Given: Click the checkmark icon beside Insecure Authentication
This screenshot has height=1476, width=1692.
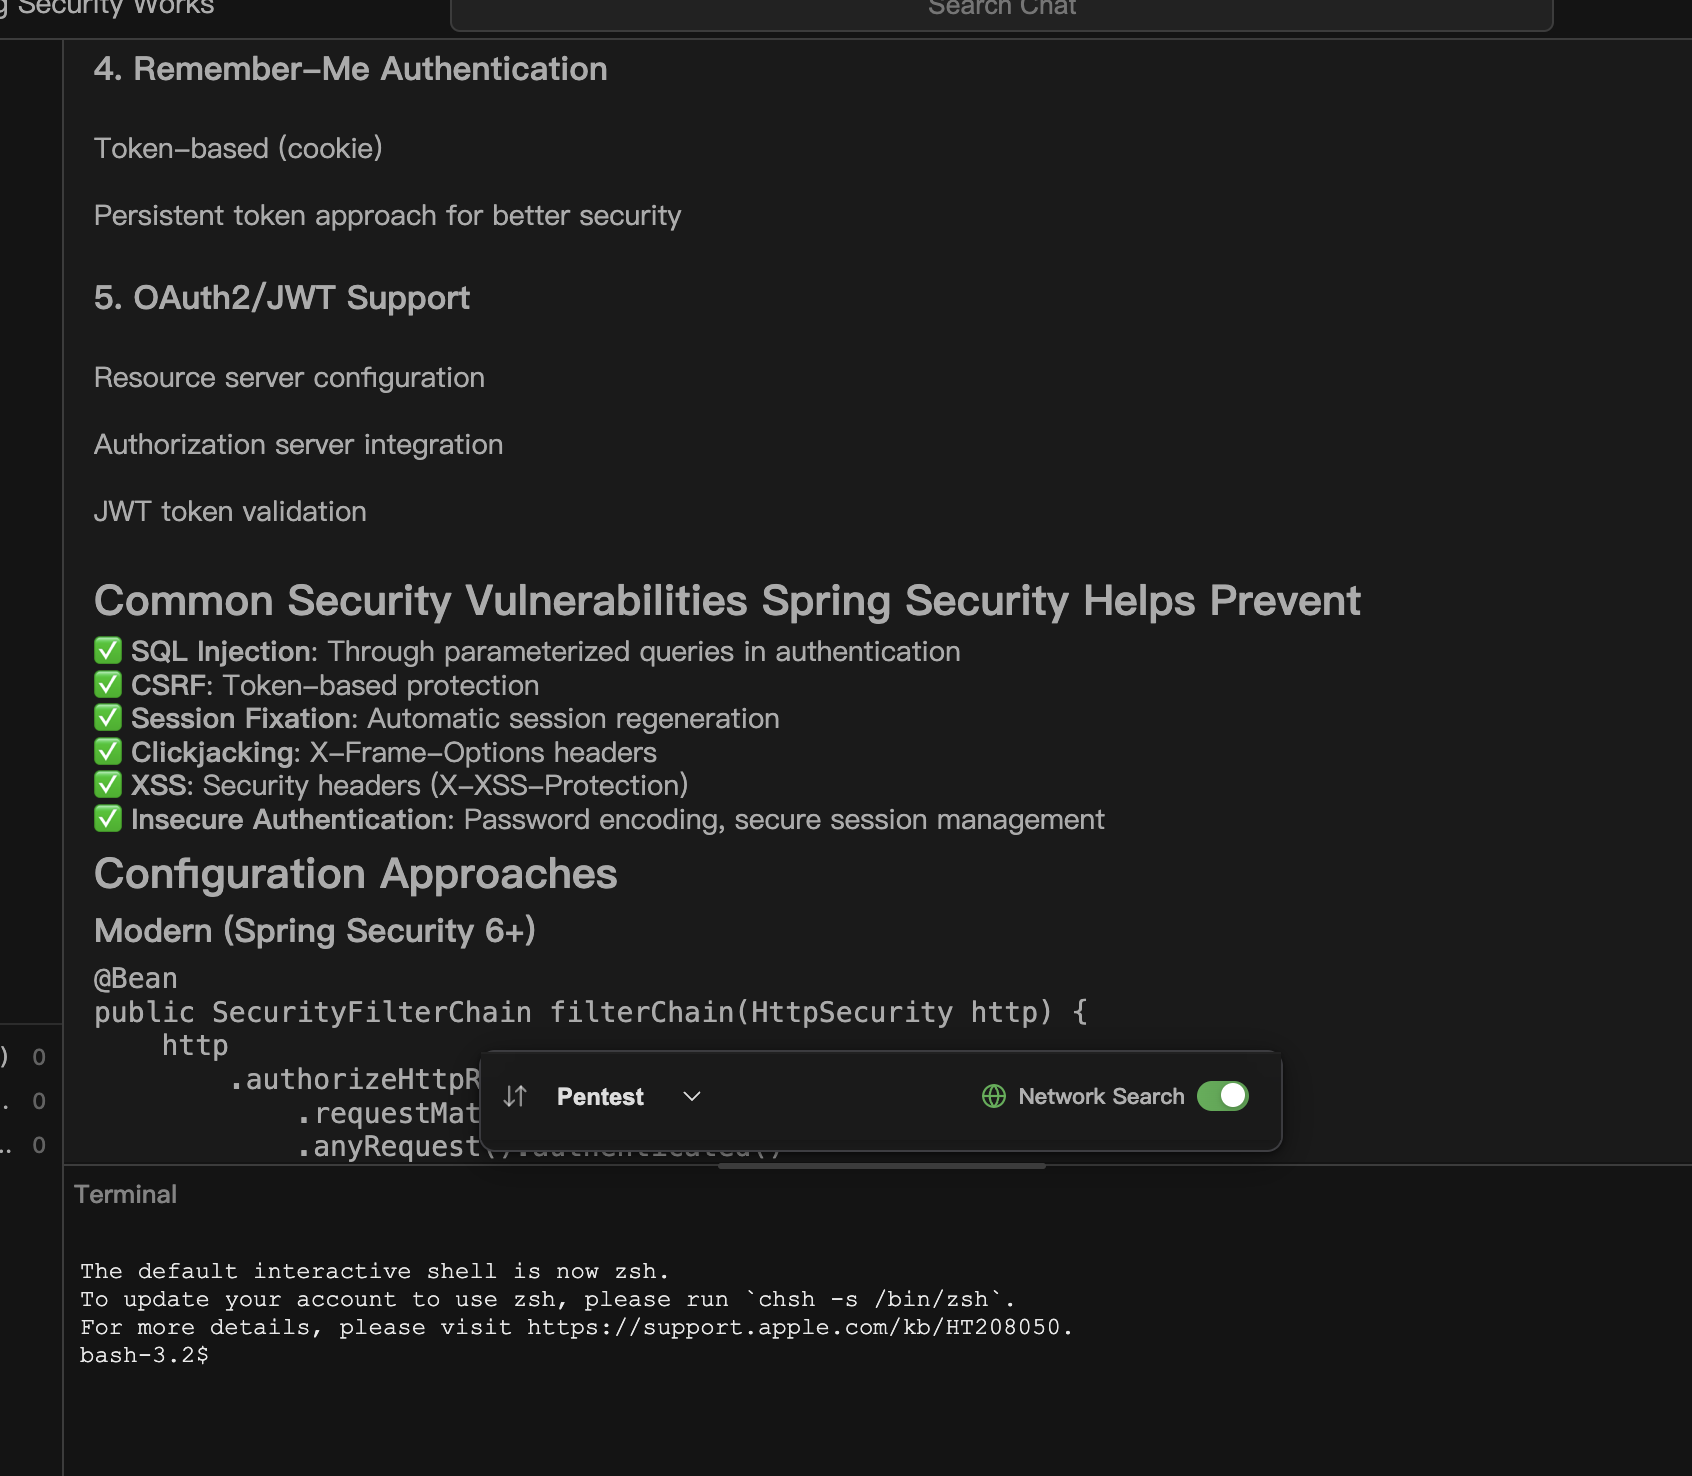Looking at the screenshot, I should (x=108, y=818).
